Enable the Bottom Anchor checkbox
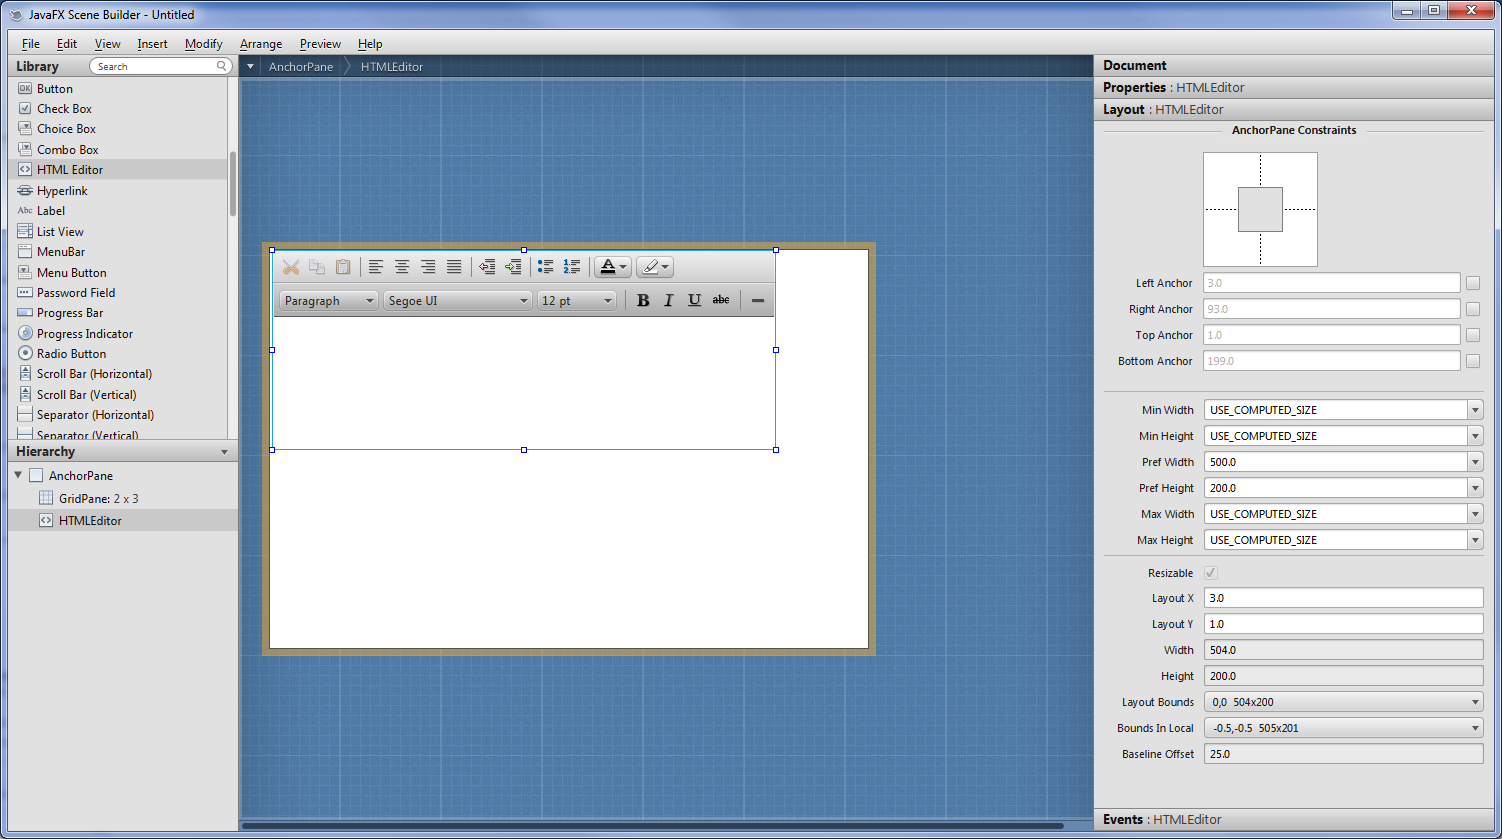Viewport: 1502px width, 839px height. click(1472, 361)
